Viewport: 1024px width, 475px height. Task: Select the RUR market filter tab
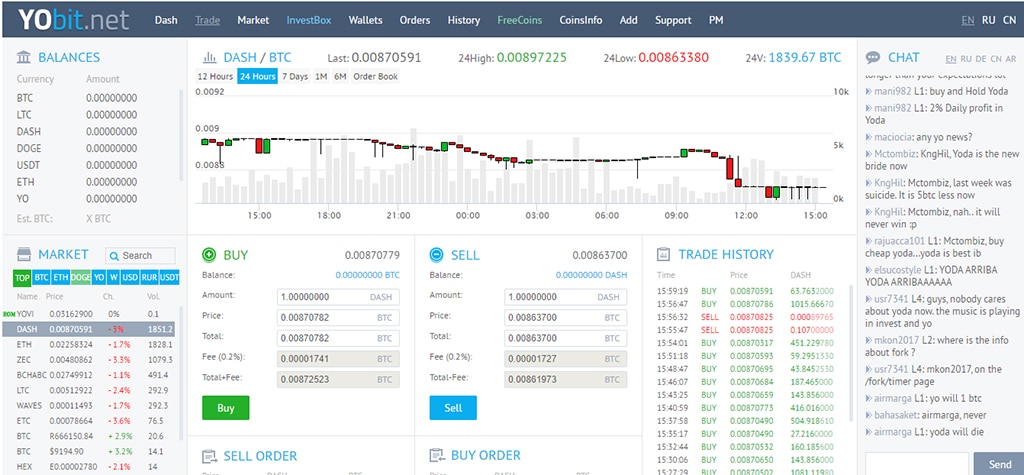pos(150,278)
